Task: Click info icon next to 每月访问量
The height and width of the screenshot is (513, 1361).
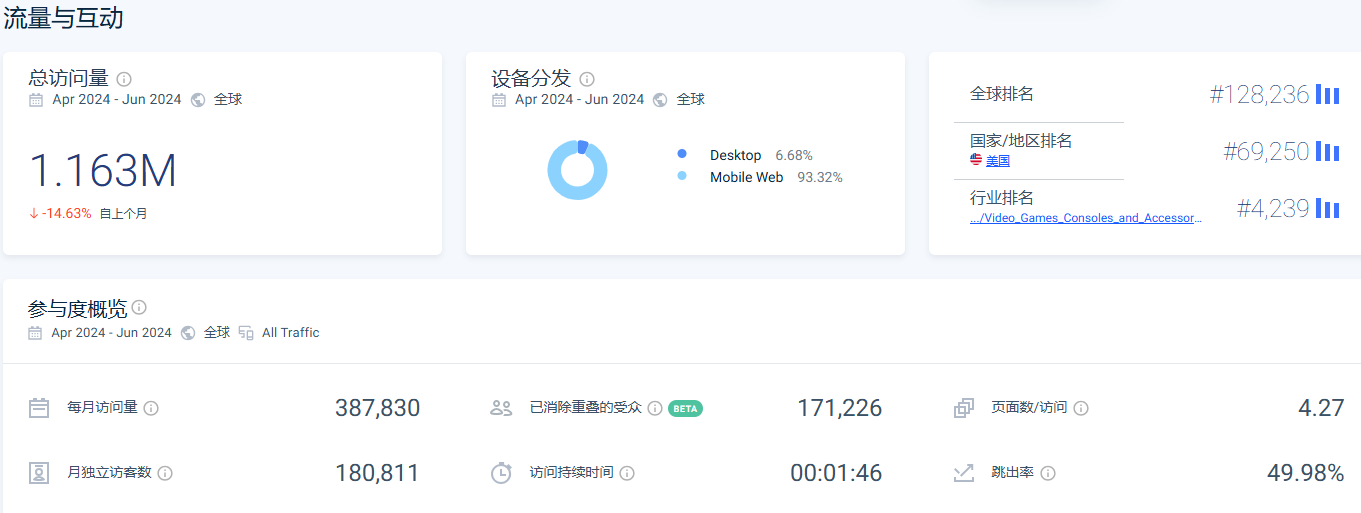Action: (151, 408)
